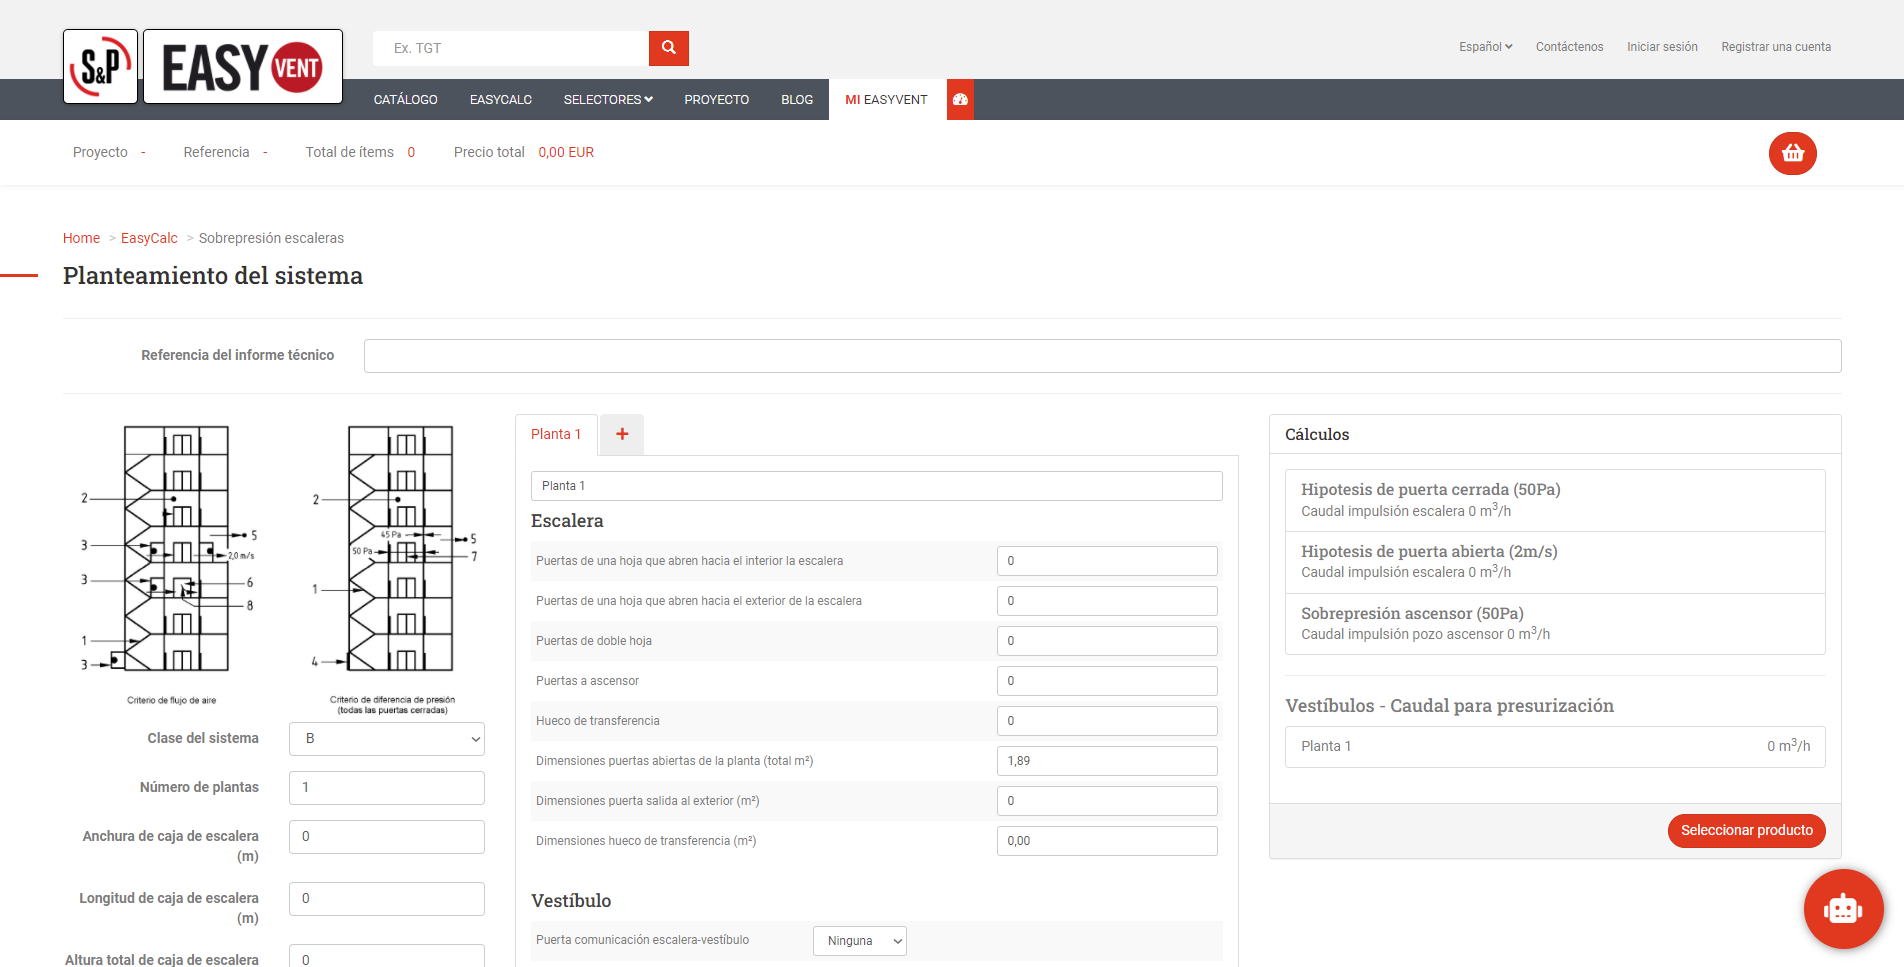The image size is (1904, 967).
Task: Expand the Selectores menu
Action: point(607,100)
